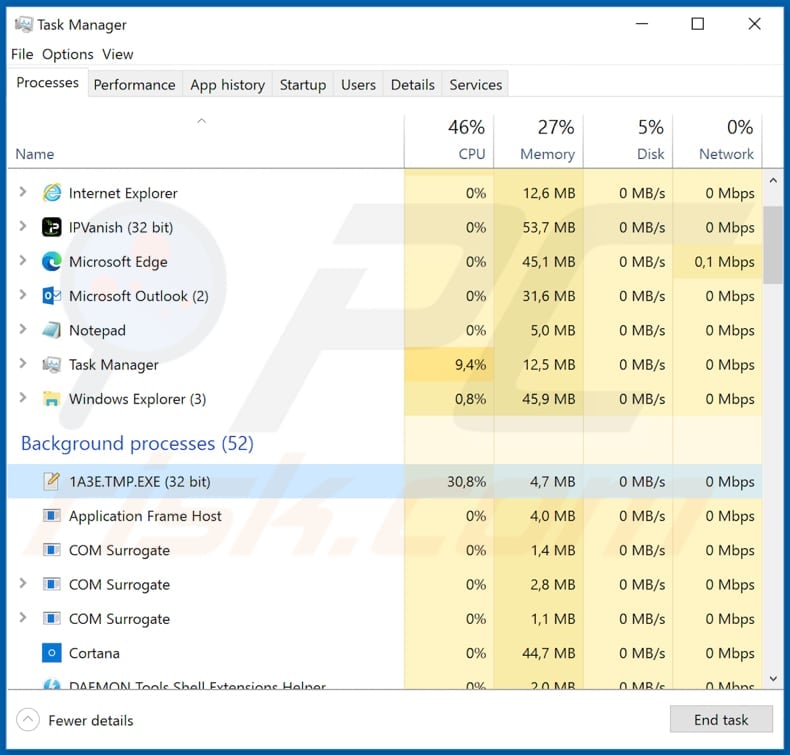This screenshot has width=790, height=755.
Task: Select the Cortana process name
Action: (94, 653)
